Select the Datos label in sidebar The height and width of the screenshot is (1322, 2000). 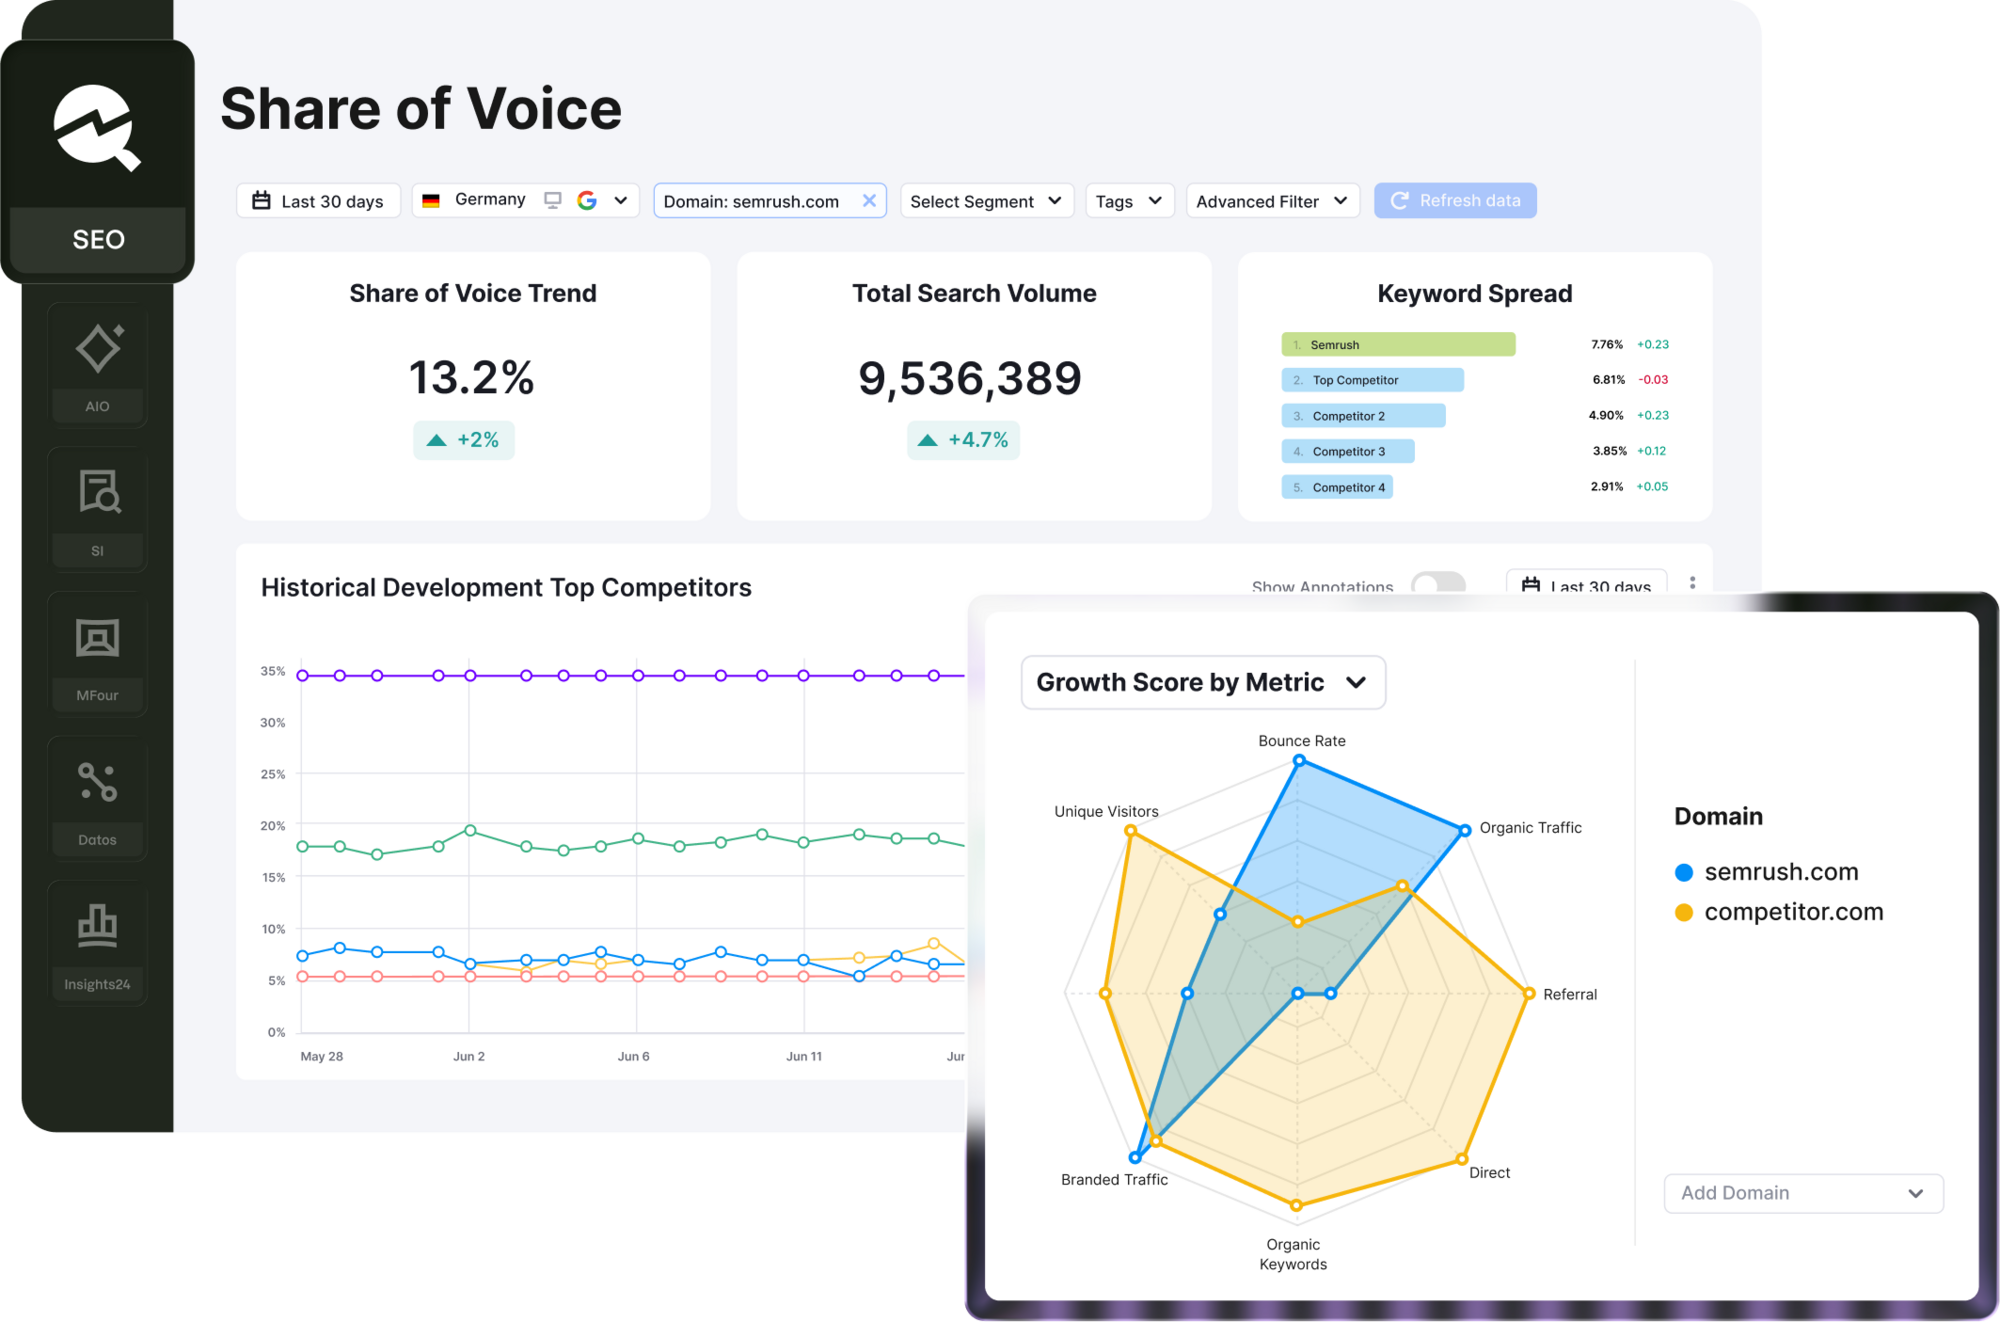point(97,840)
